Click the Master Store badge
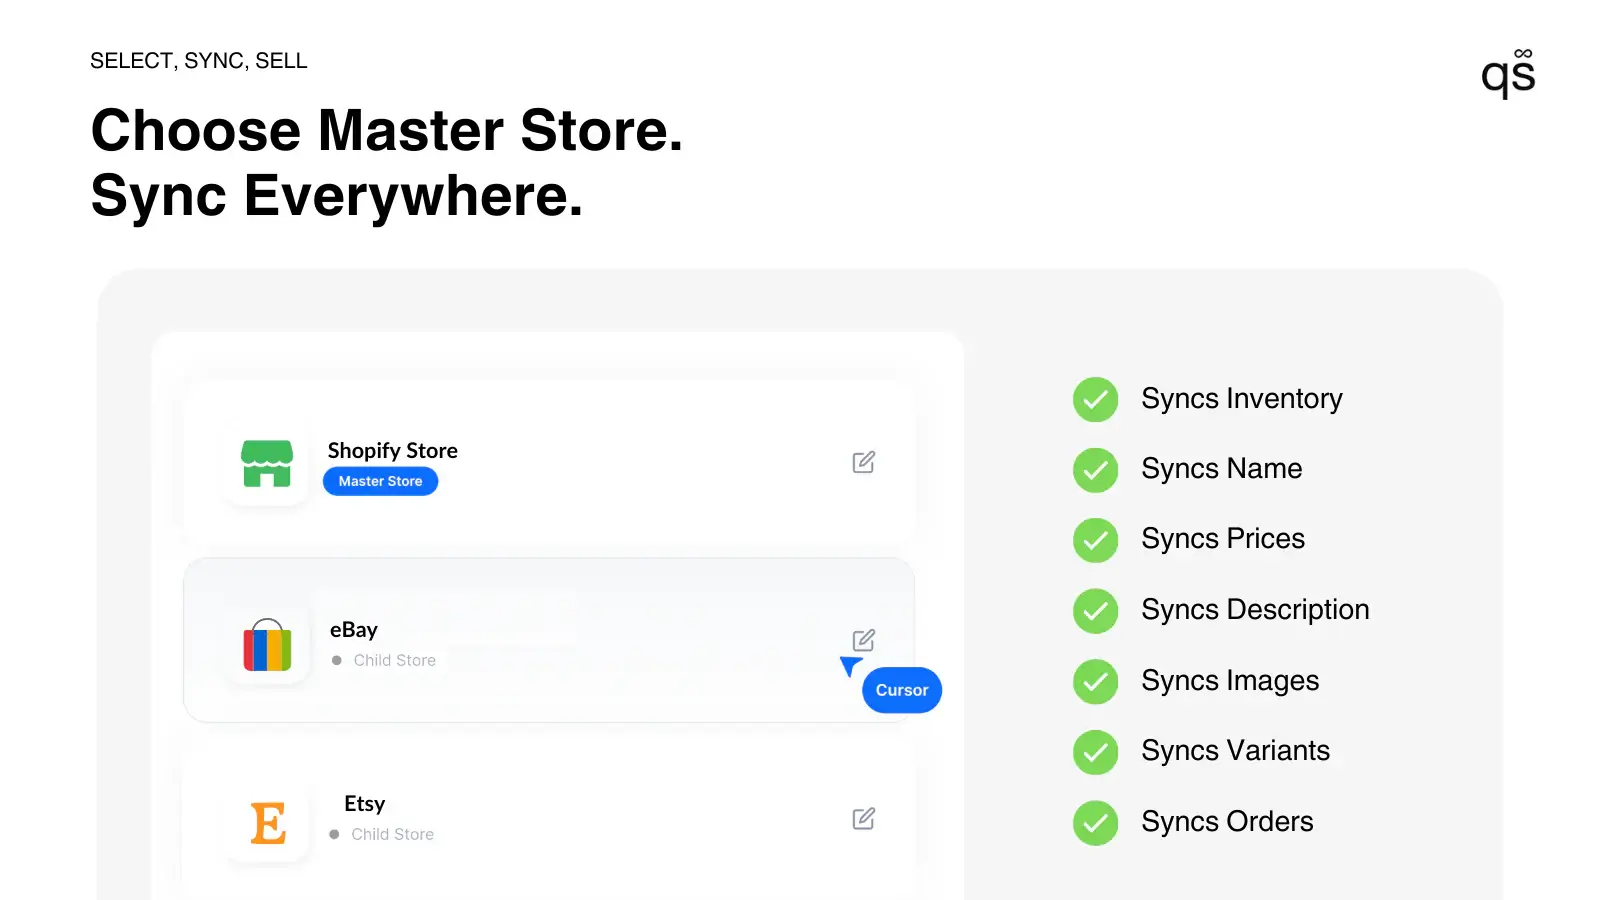 click(380, 481)
